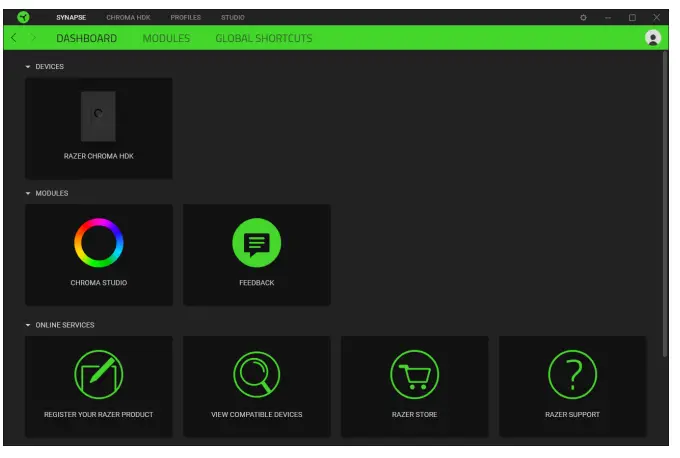Select the Global Shortcuts sub-tab
The width and height of the screenshot is (680, 458).
(x=264, y=38)
